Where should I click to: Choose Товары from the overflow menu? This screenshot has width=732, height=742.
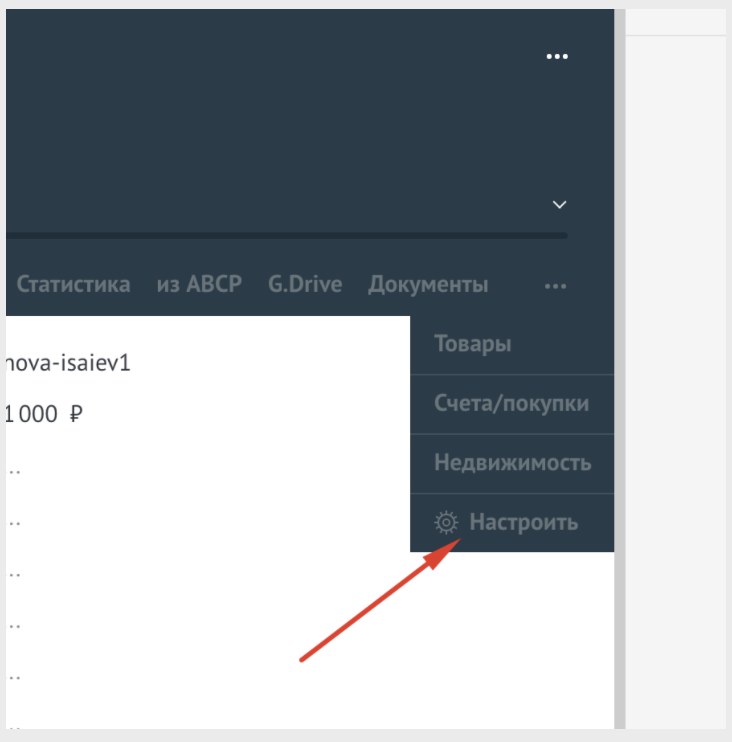point(473,344)
